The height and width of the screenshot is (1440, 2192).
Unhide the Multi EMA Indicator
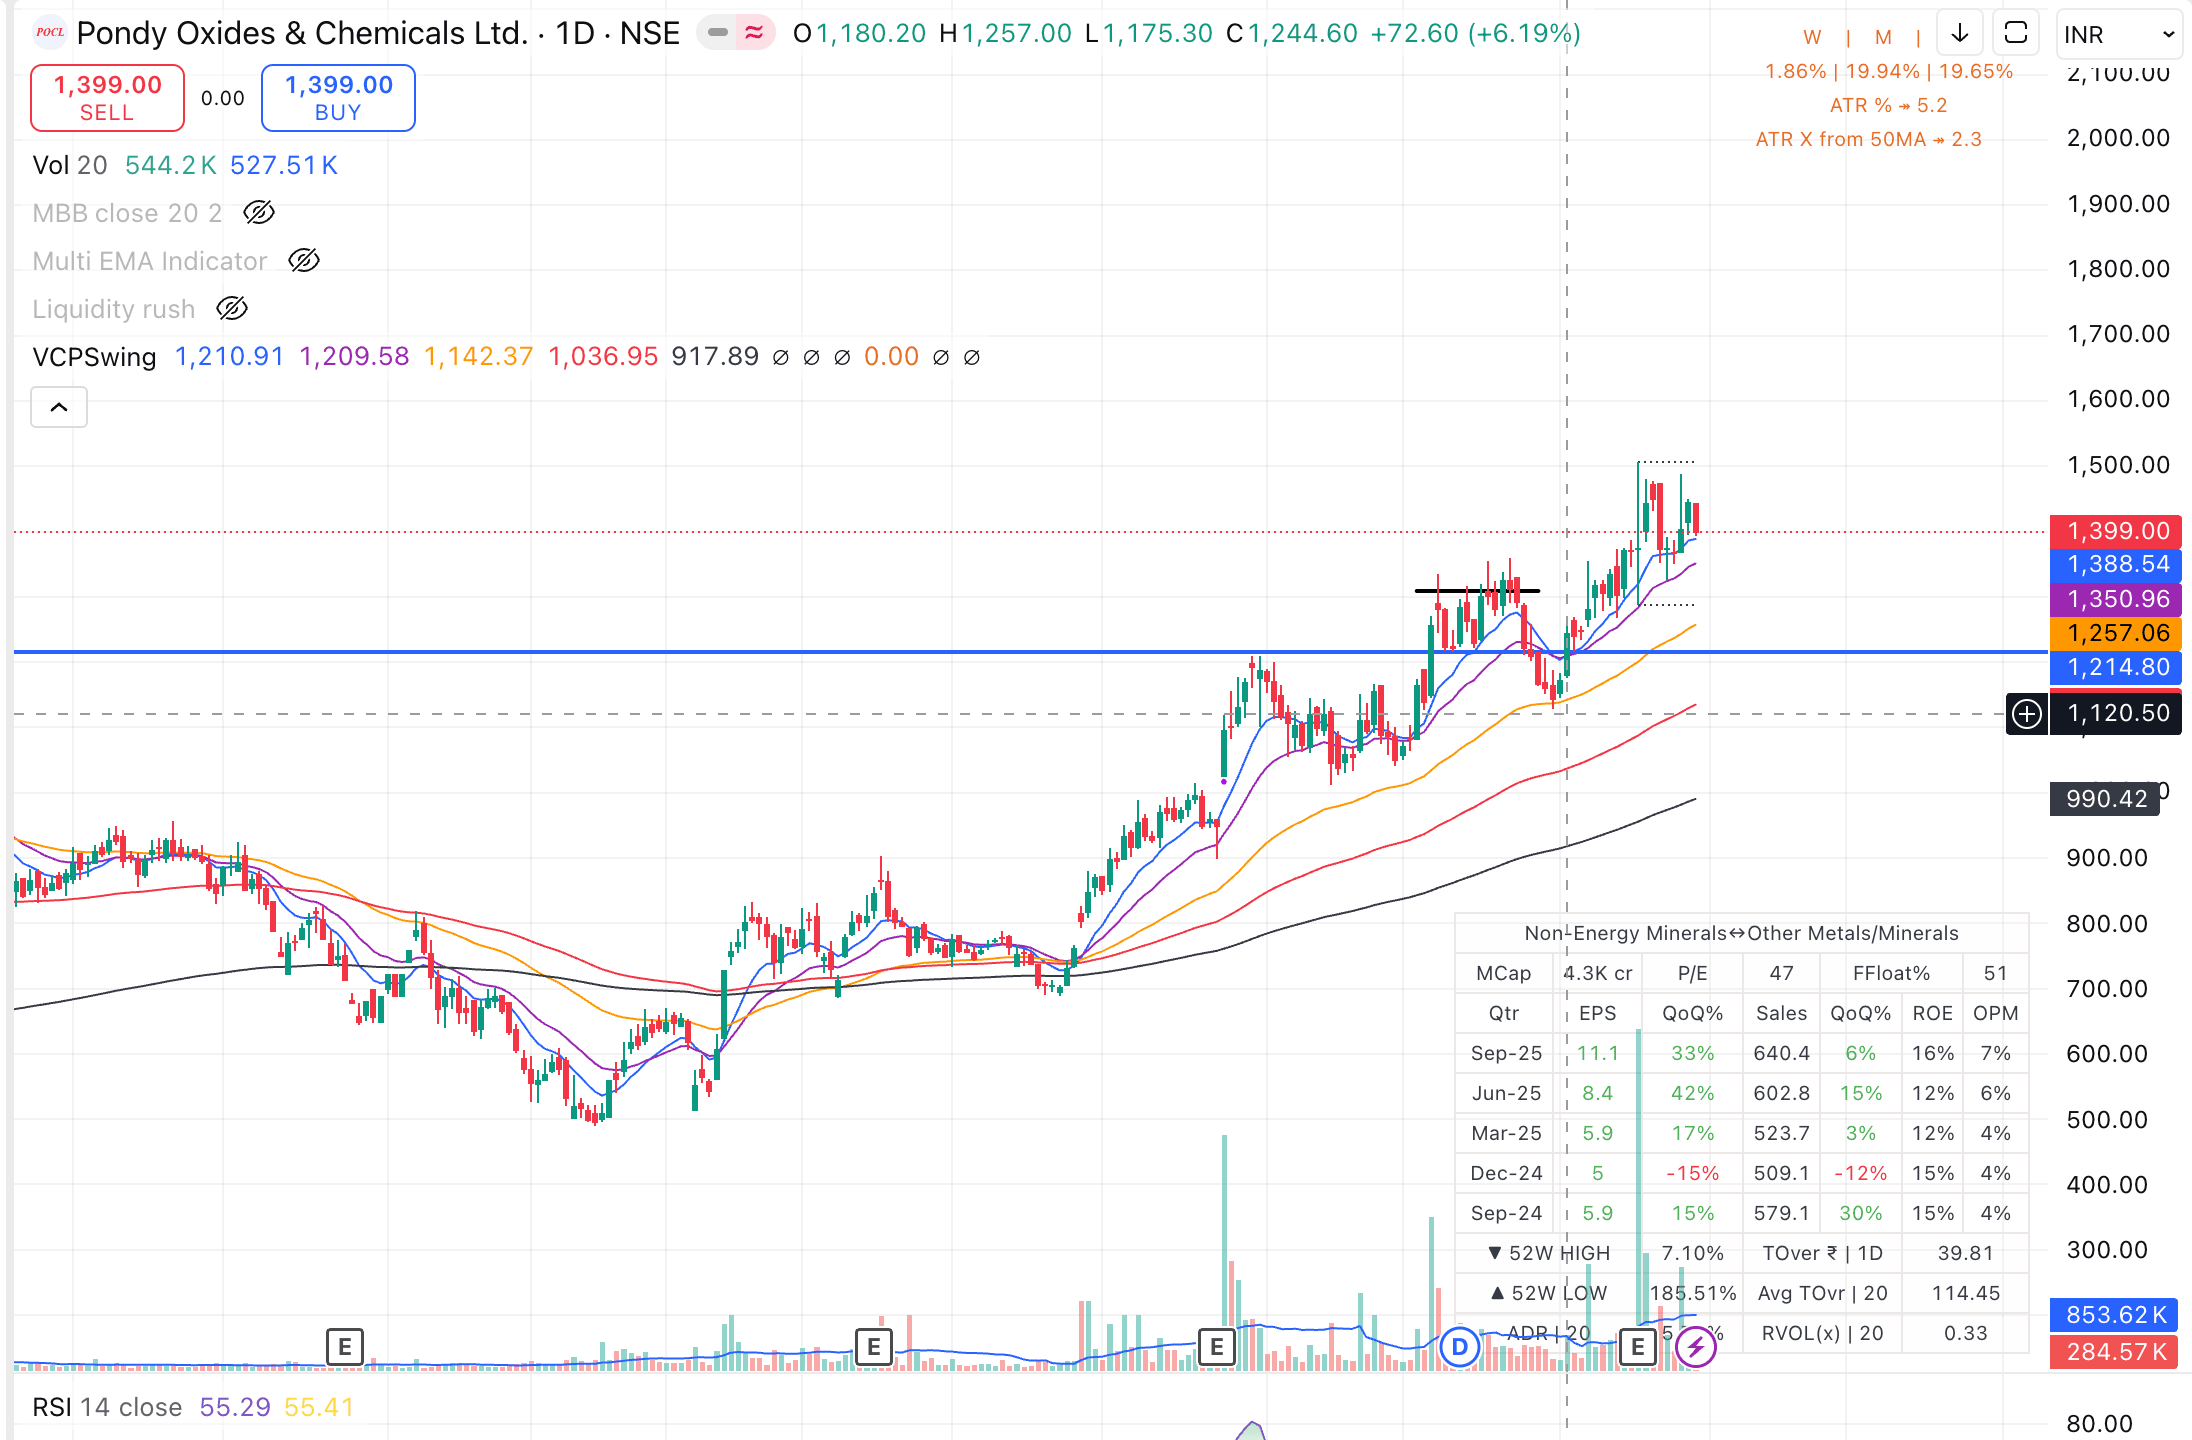tap(303, 261)
